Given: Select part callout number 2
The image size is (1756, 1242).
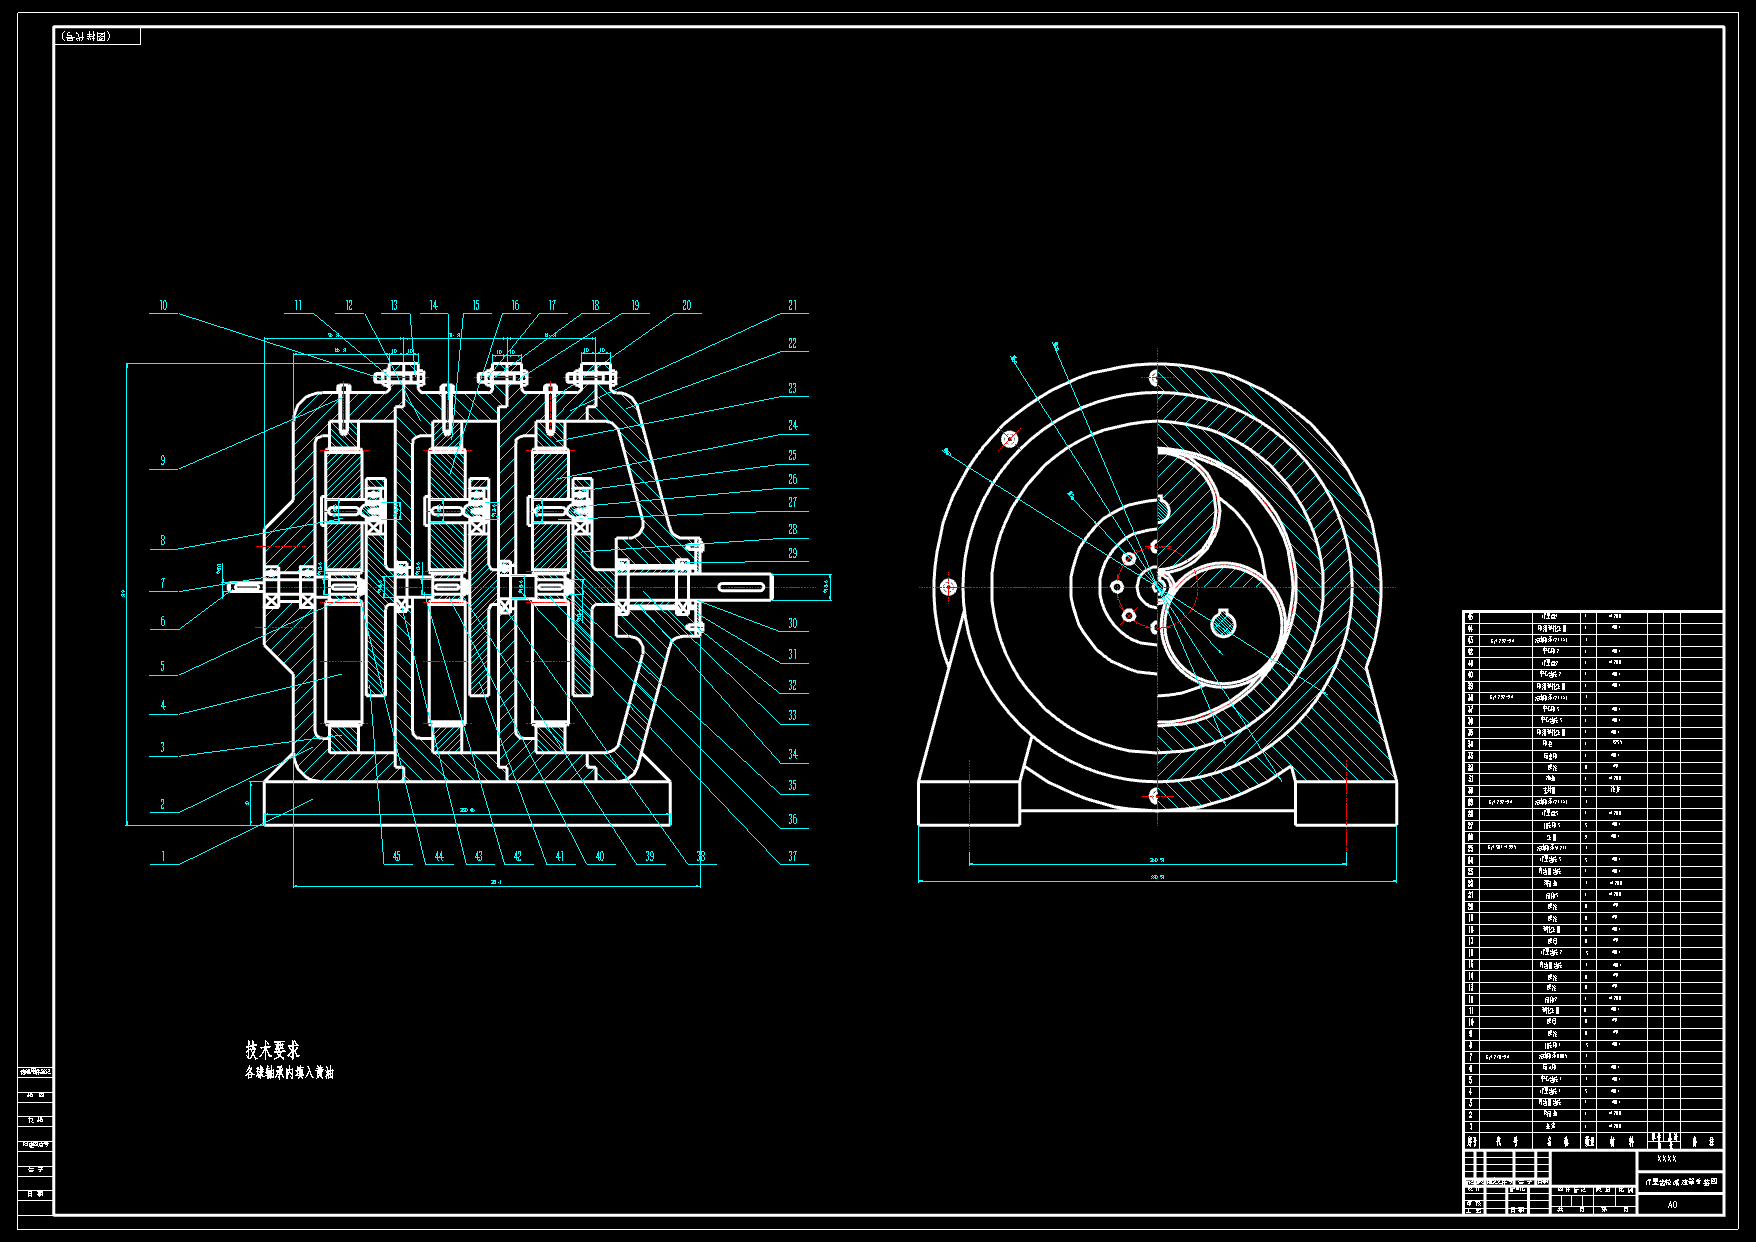Looking at the screenshot, I should tap(163, 805).
